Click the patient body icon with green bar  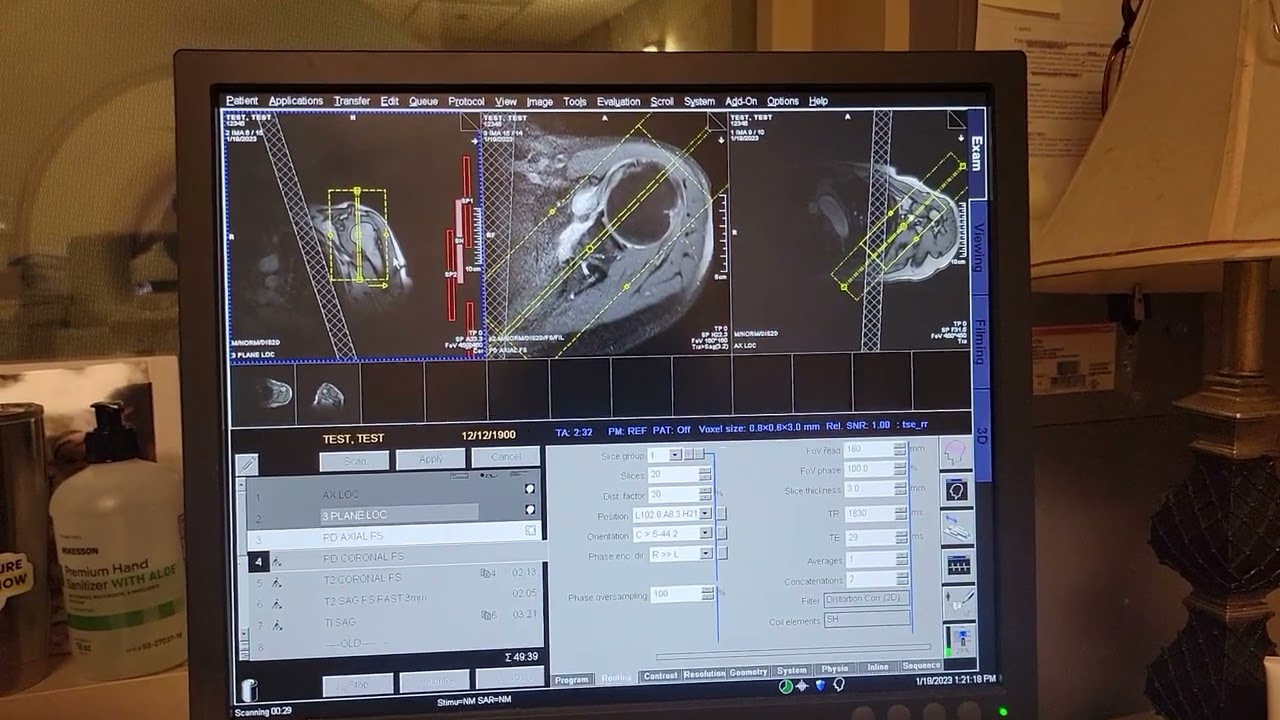pos(958,640)
